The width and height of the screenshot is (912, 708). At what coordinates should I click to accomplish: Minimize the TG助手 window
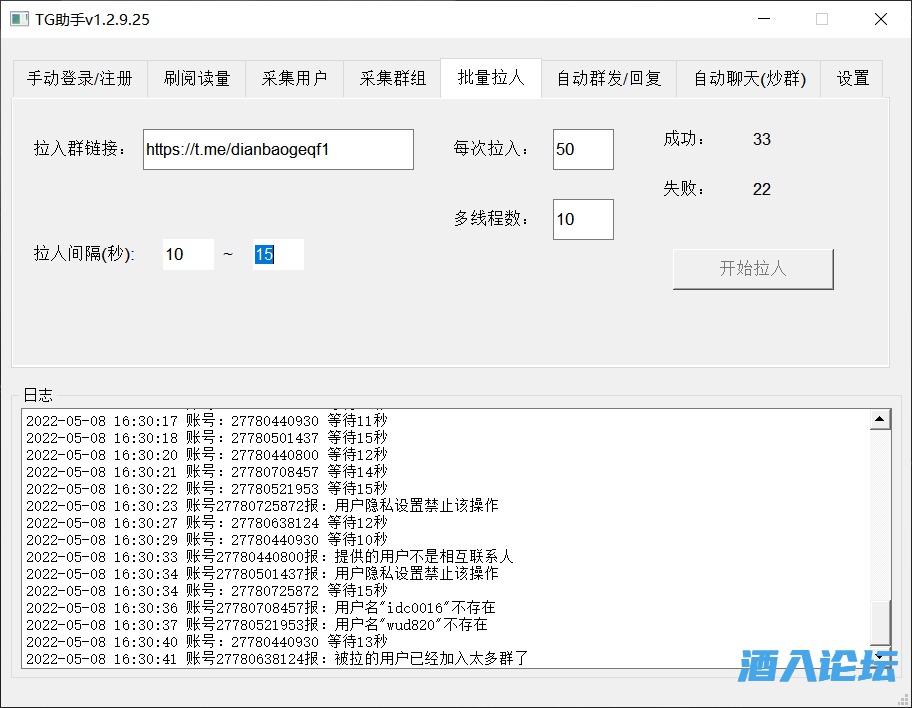pyautogui.click(x=763, y=19)
